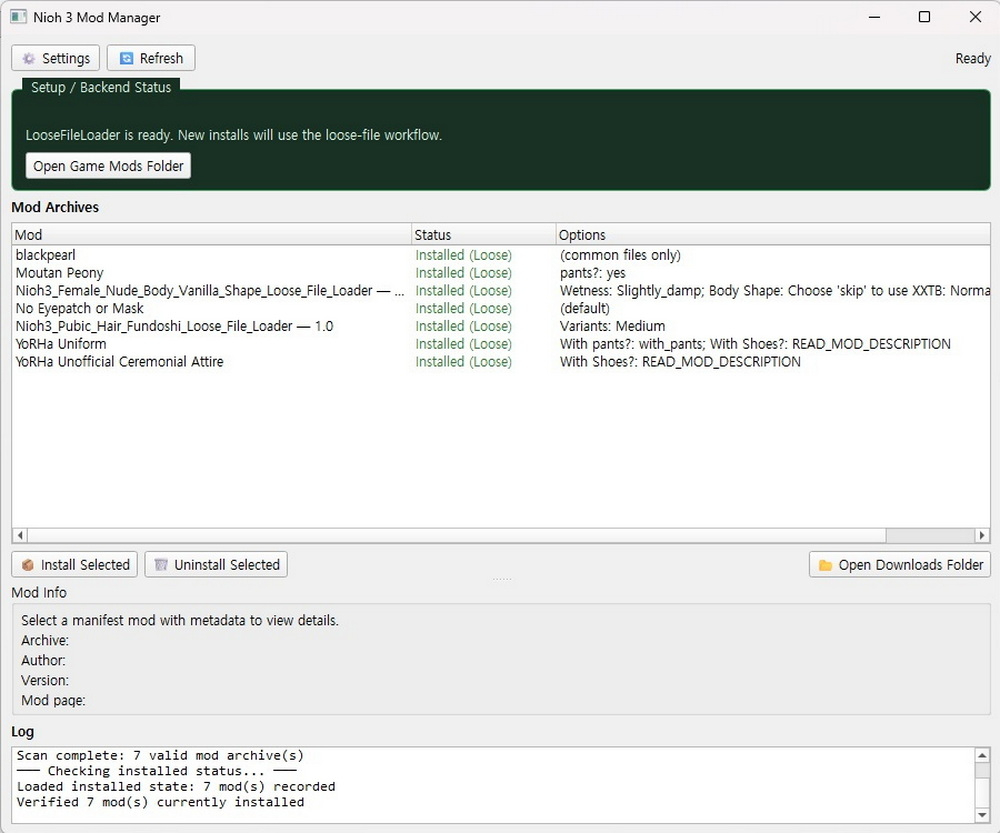1000x833 pixels.
Task: Click the Log panel scroll up arrow
Action: click(x=982, y=755)
